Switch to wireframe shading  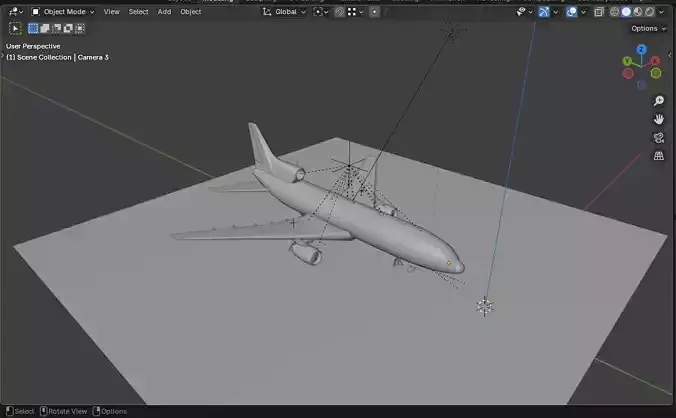pos(614,12)
